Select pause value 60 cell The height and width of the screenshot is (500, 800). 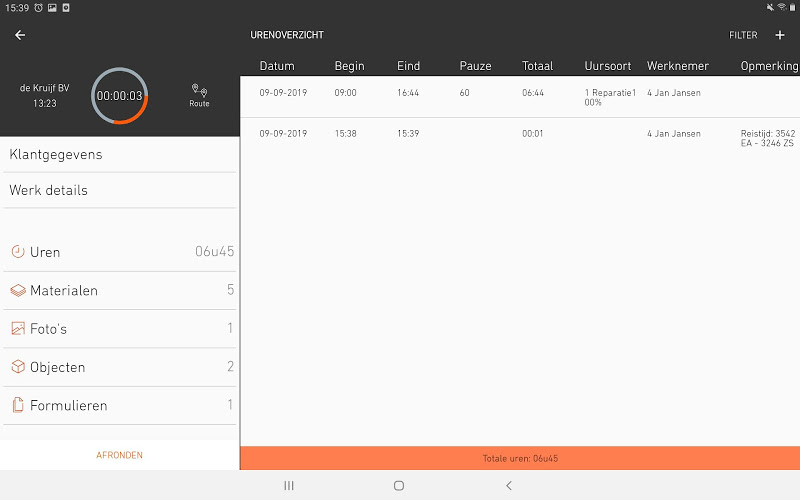464,93
